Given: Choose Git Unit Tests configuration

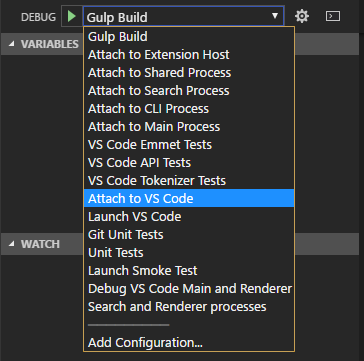Looking at the screenshot, I should [x=189, y=234].
